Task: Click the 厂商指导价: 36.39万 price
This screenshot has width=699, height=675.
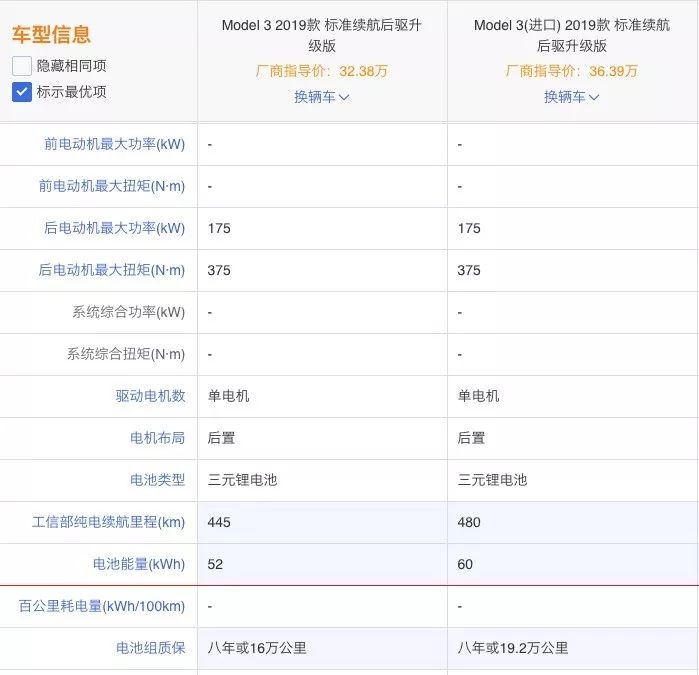Action: pos(572,71)
